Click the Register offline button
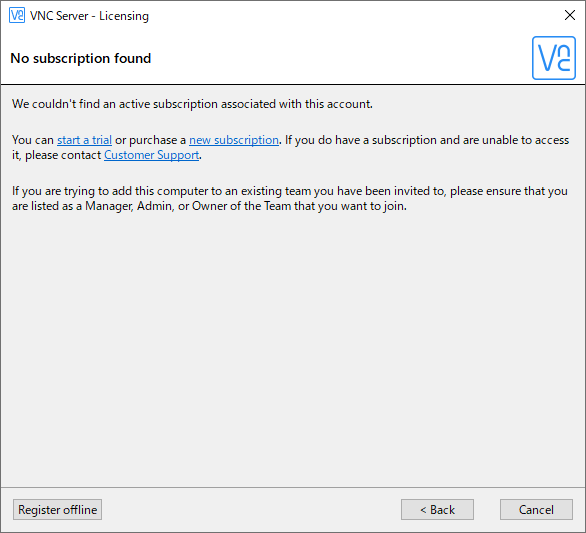This screenshot has height=533, width=586. pos(58,509)
